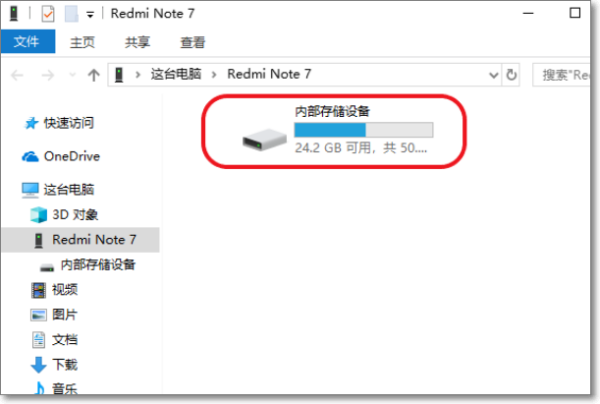Switch to the 主页 ribbon tab
Screen dimensions: 600x404
[82, 42]
